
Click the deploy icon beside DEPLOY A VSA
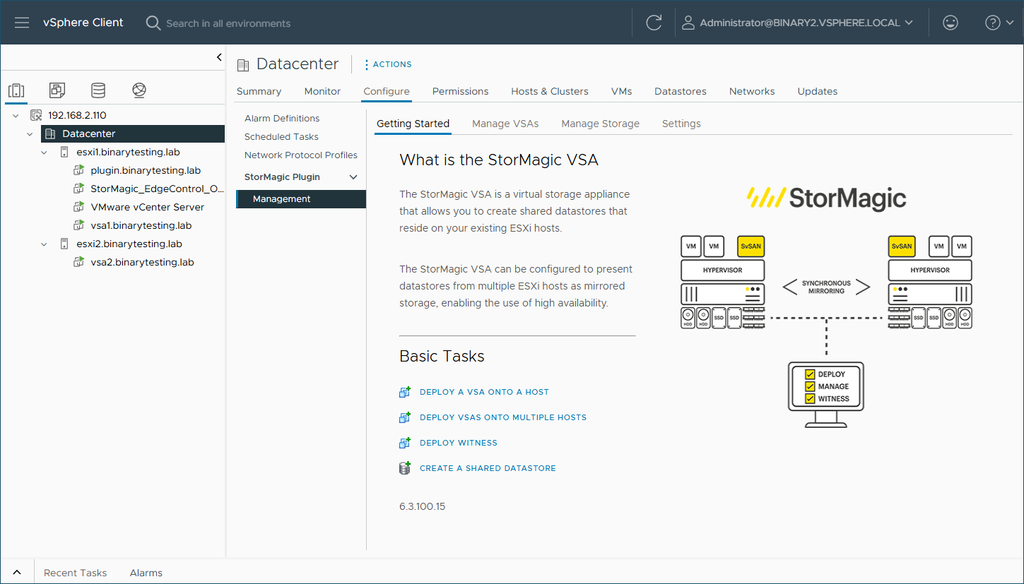[406, 391]
